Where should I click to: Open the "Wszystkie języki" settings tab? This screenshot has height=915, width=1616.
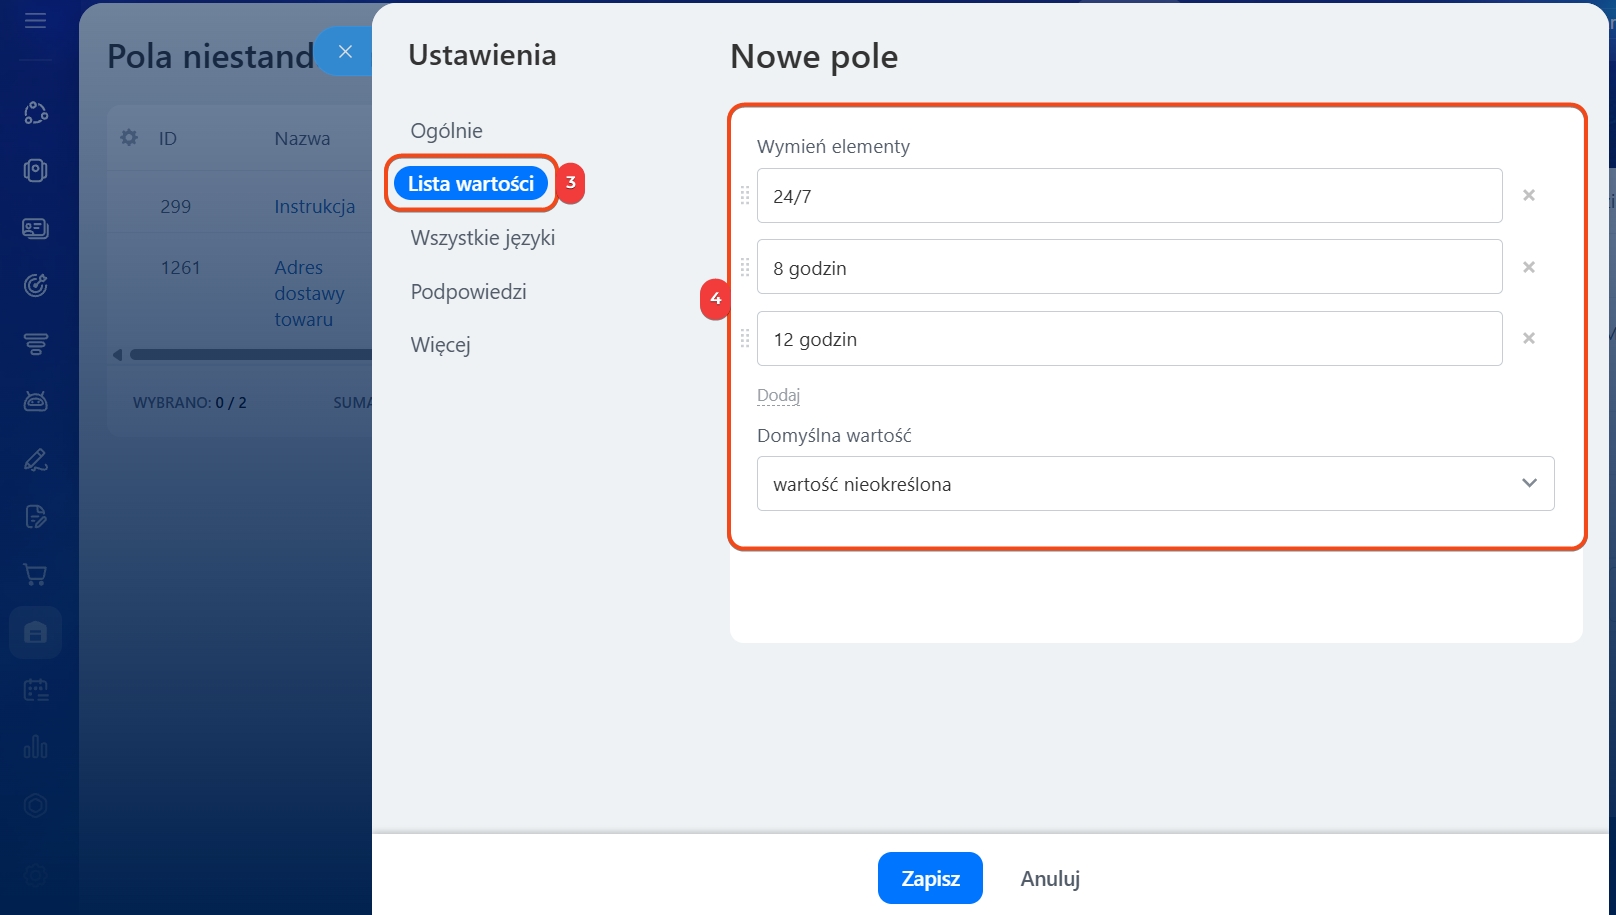482,238
